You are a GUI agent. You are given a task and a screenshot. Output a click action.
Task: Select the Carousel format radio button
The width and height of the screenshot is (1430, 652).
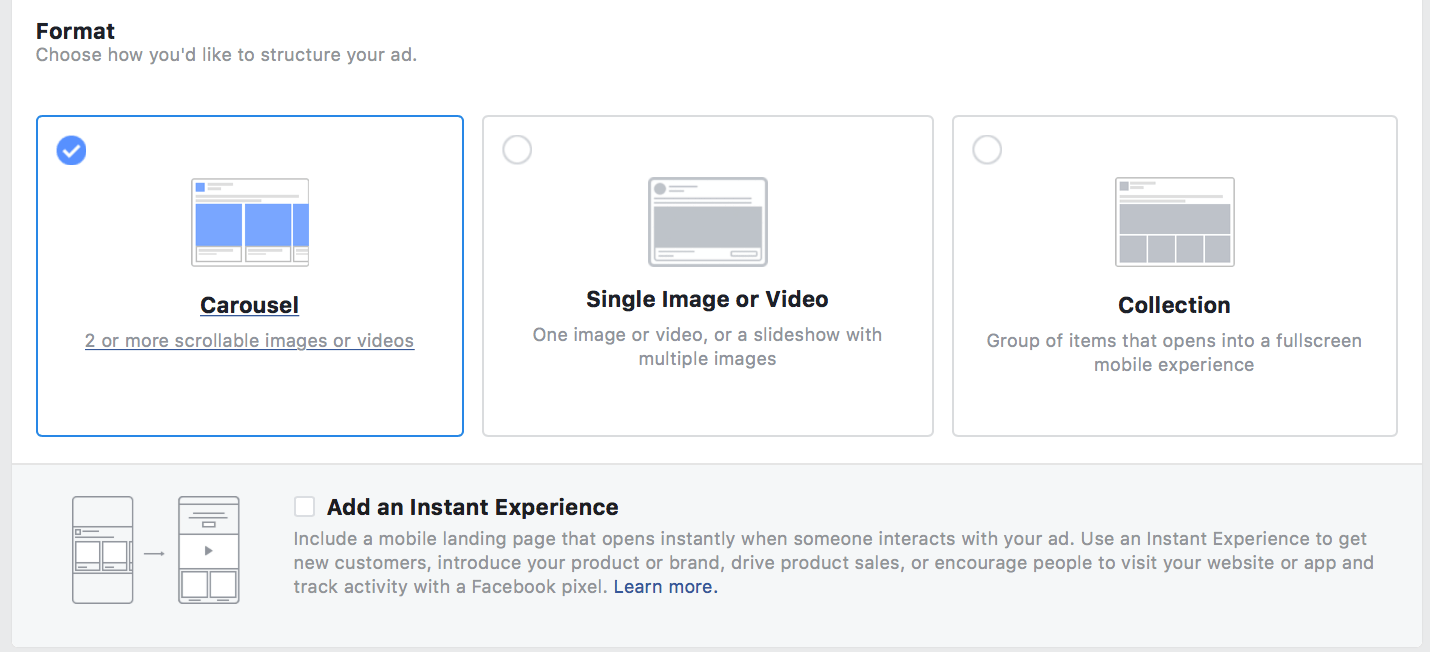click(71, 150)
